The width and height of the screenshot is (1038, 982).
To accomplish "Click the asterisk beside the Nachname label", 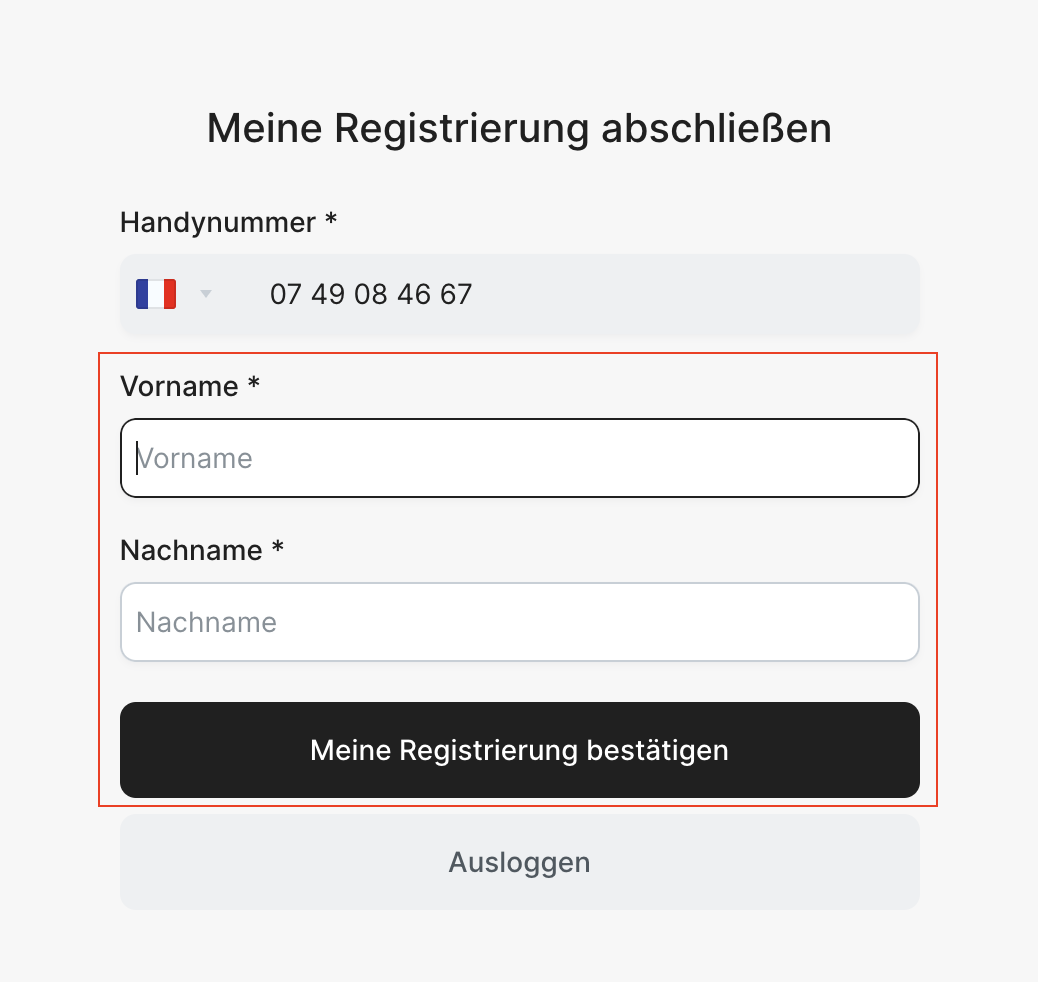I will [278, 547].
